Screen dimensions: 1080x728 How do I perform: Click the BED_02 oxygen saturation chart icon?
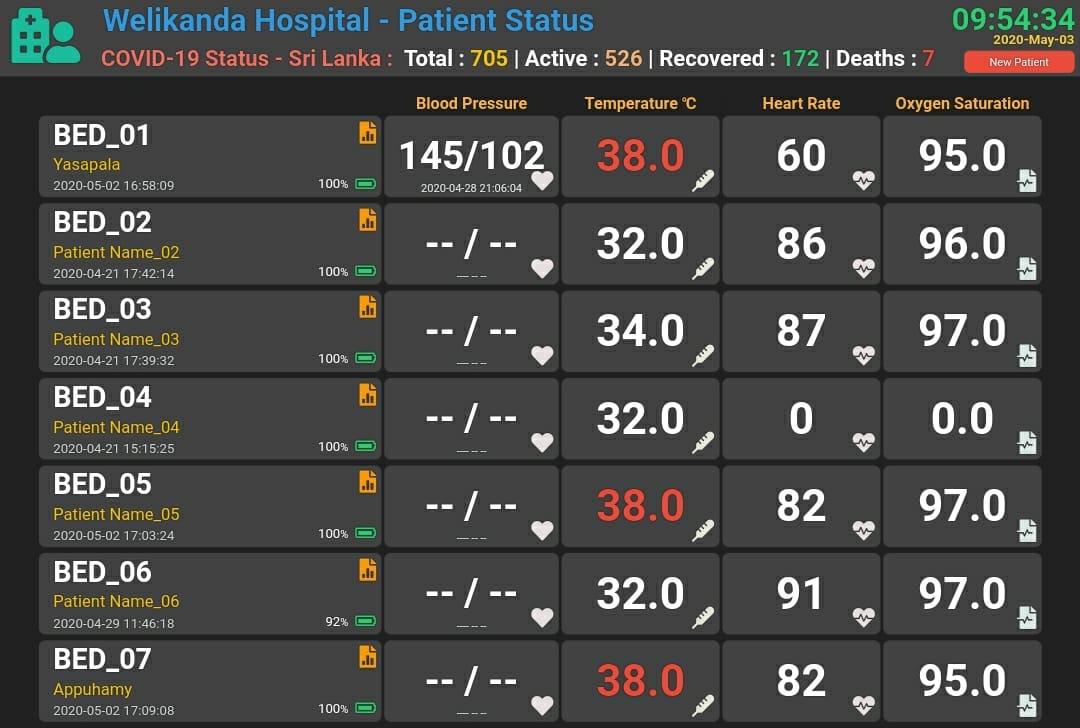(x=1026, y=268)
